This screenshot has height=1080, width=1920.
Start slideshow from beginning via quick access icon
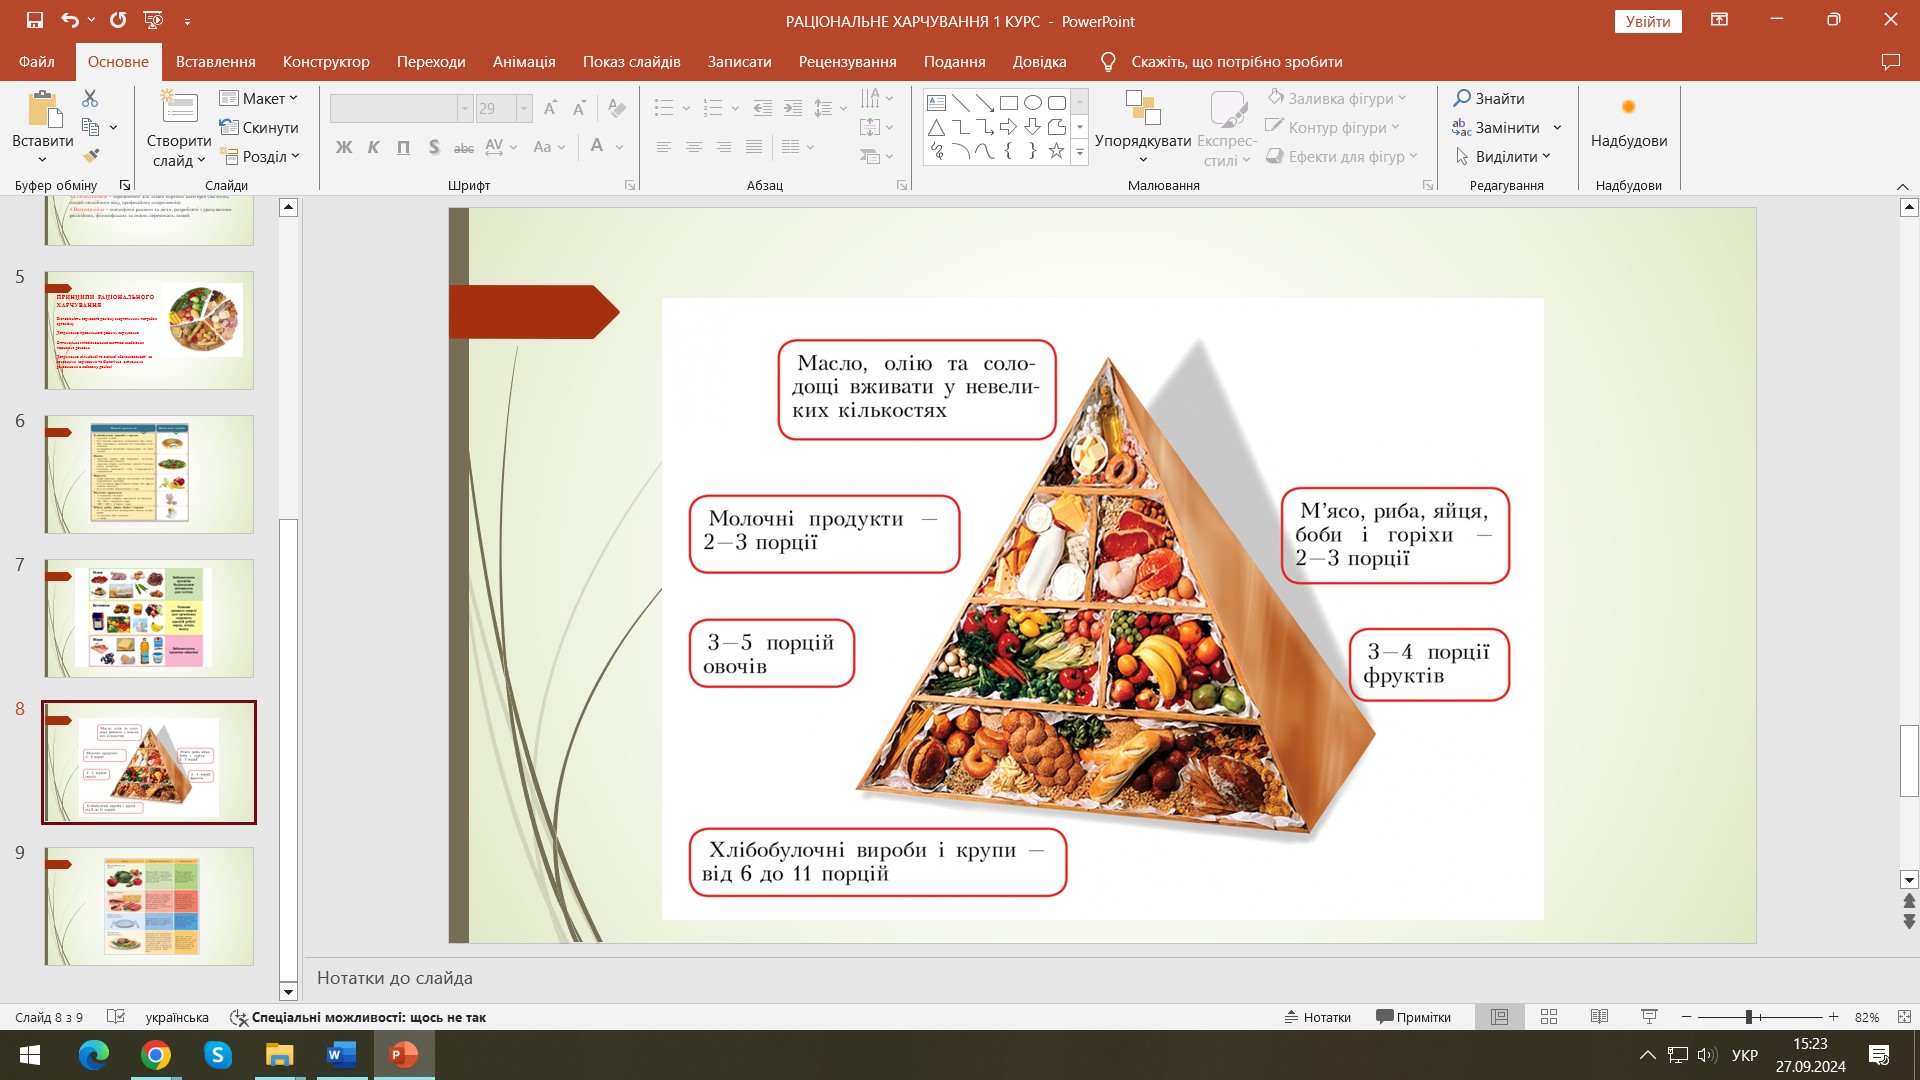coord(153,20)
